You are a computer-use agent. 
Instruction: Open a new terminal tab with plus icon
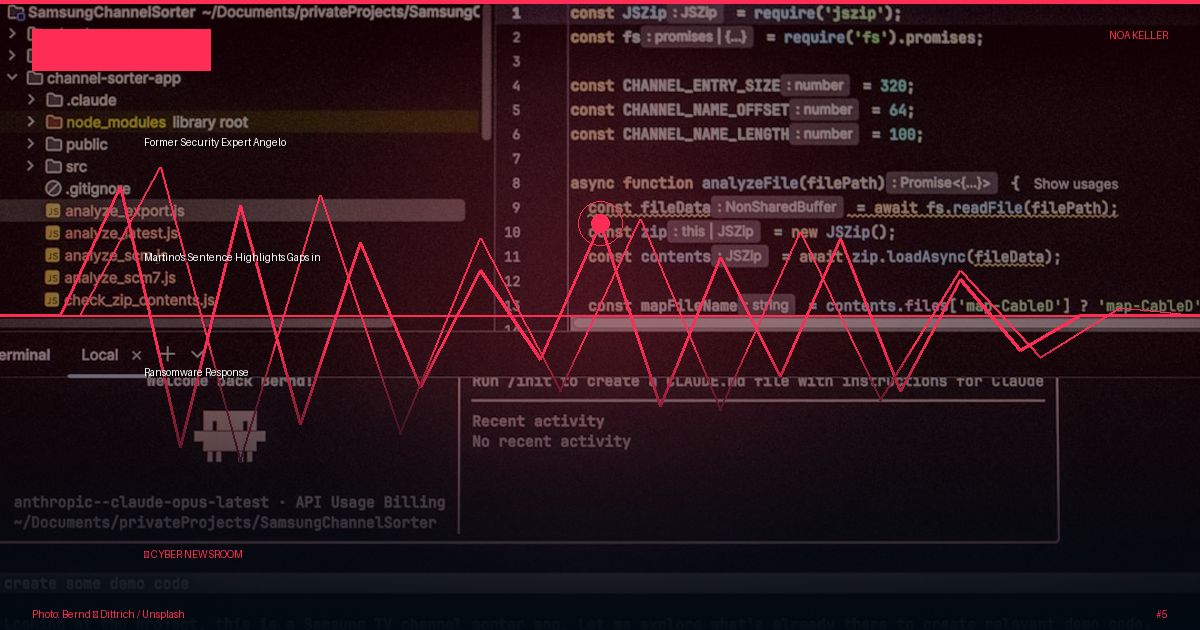coord(167,354)
